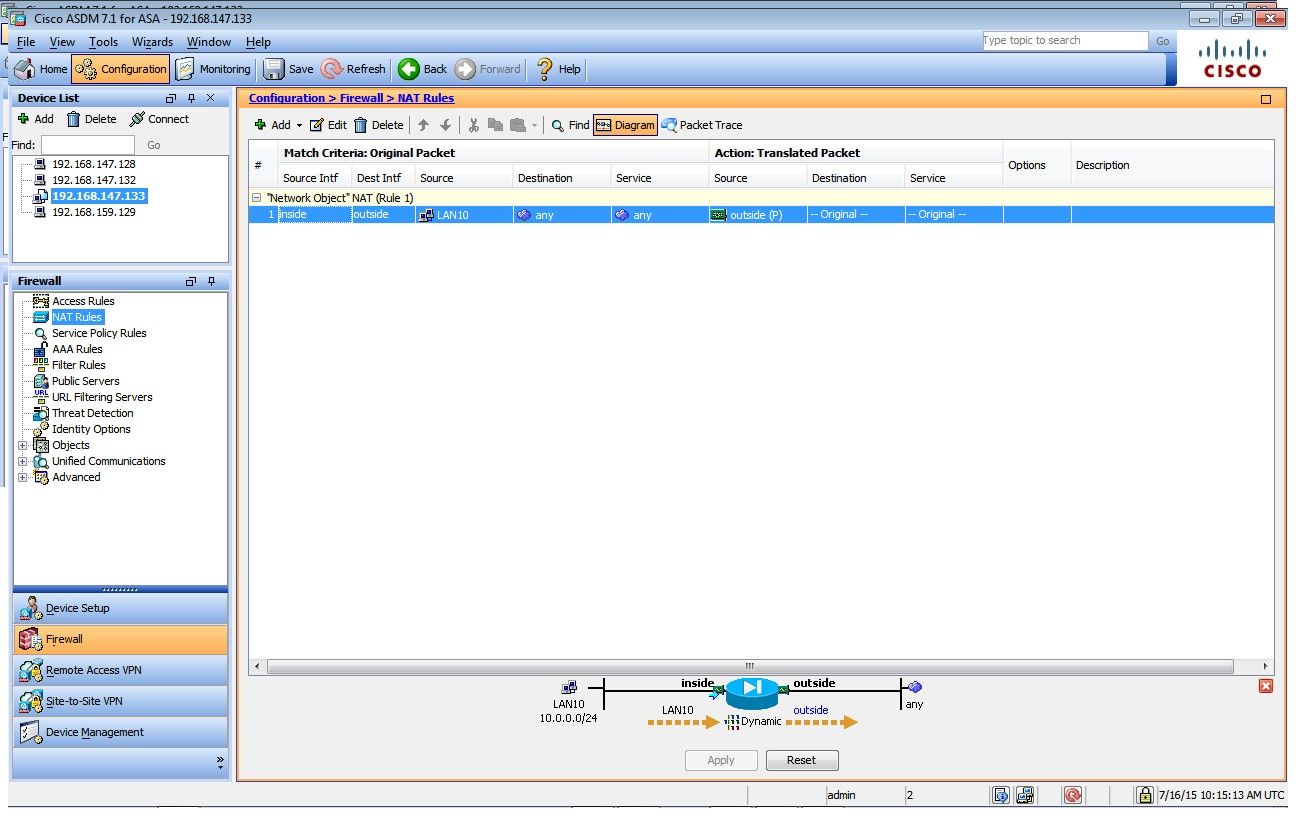Pin the Firewall navigation panel
The height and width of the screenshot is (816, 1296).
pos(211,282)
